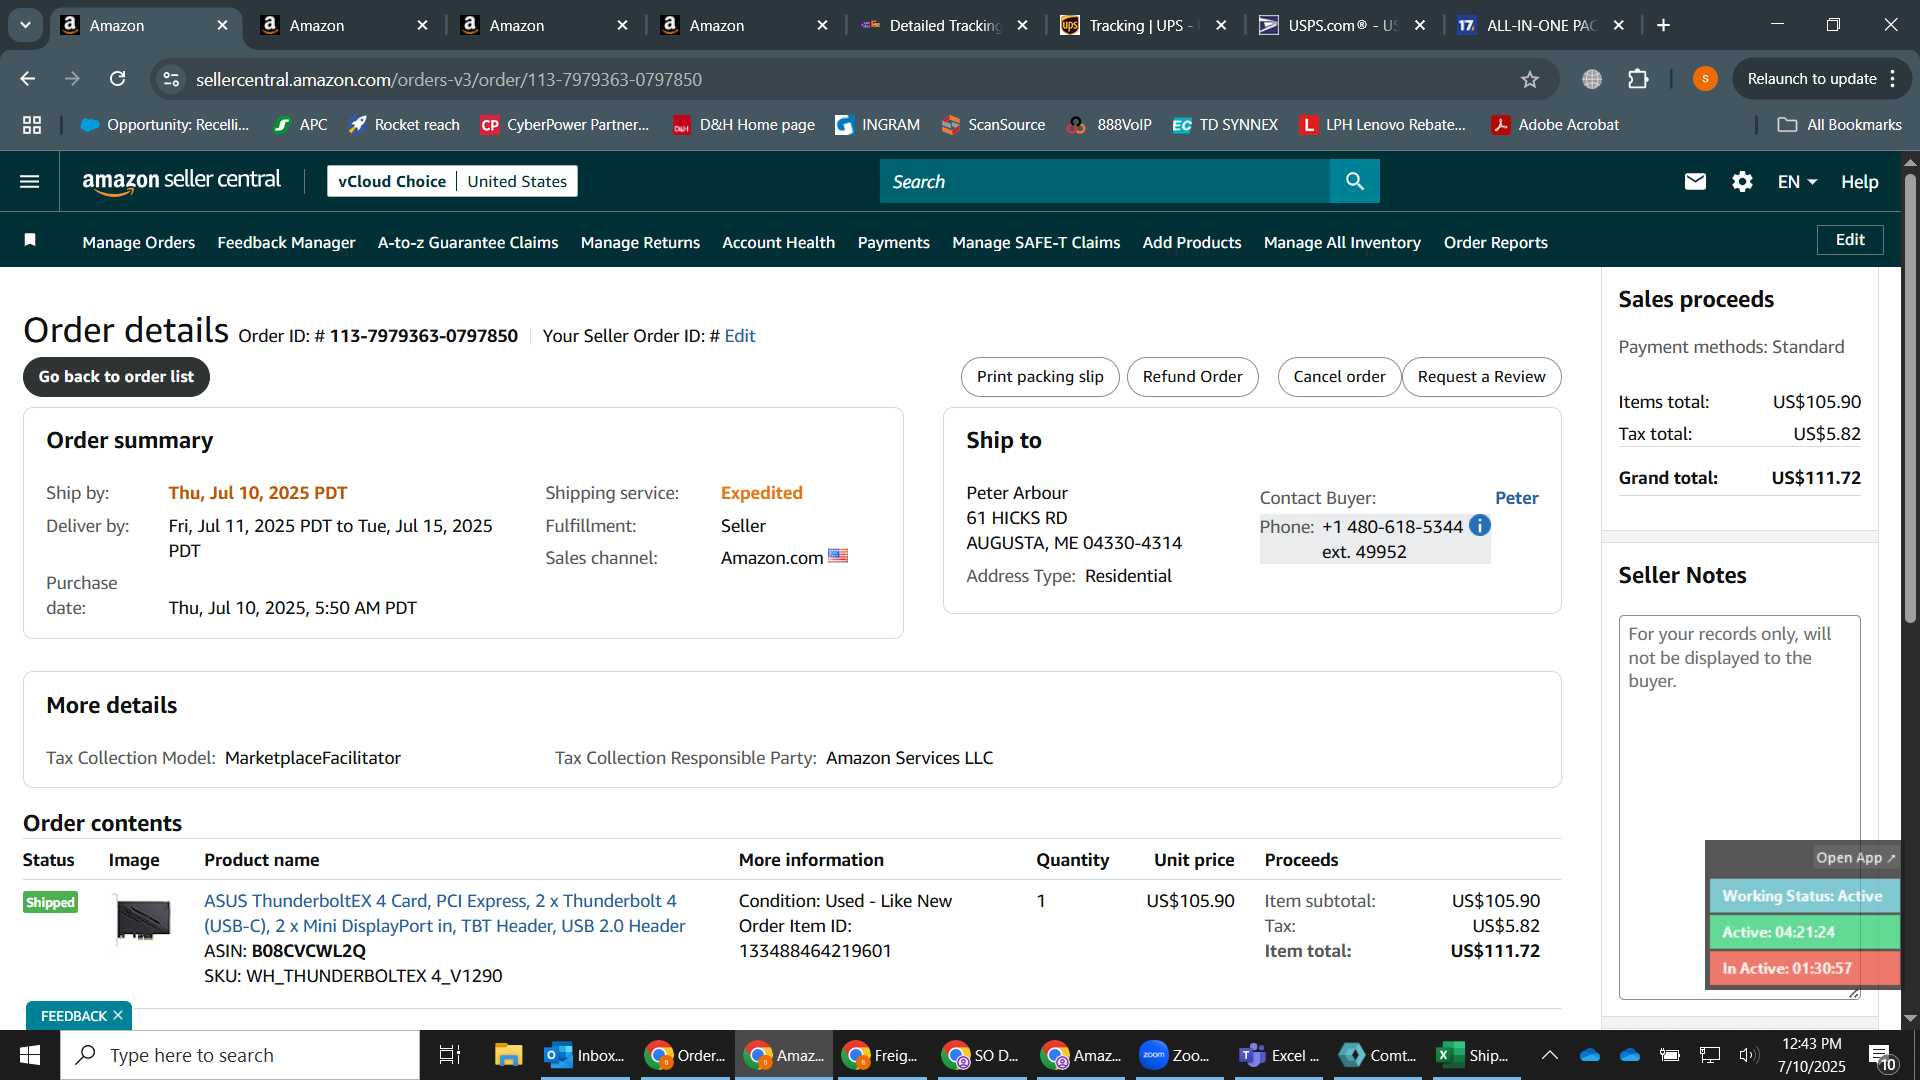Open Account Health page
The image size is (1920, 1080).
coord(778,242)
